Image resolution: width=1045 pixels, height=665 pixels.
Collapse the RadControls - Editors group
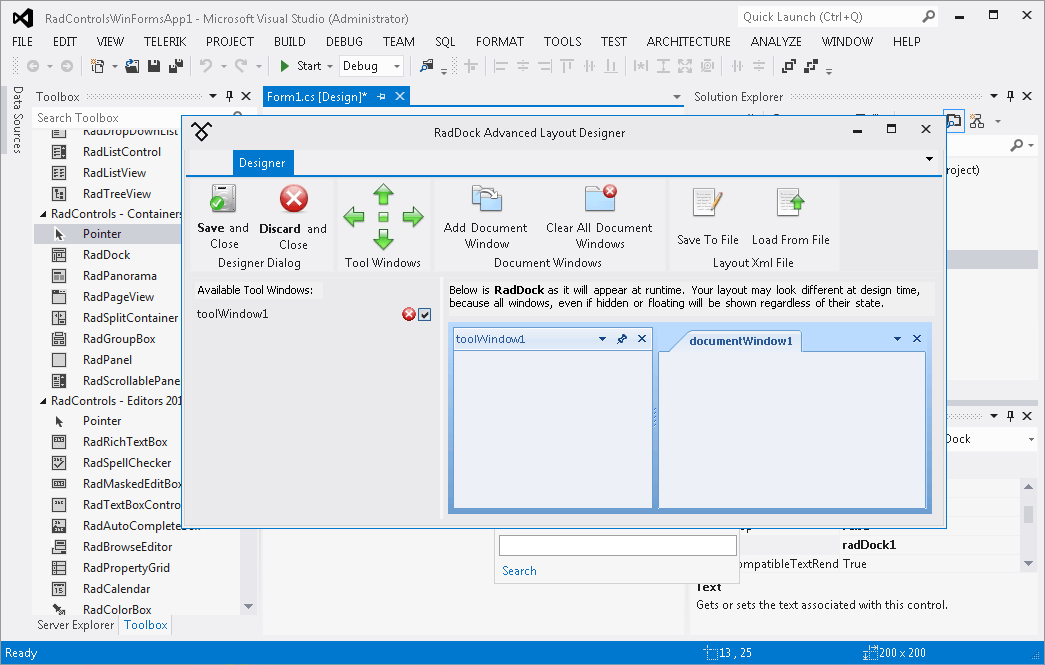(43, 401)
